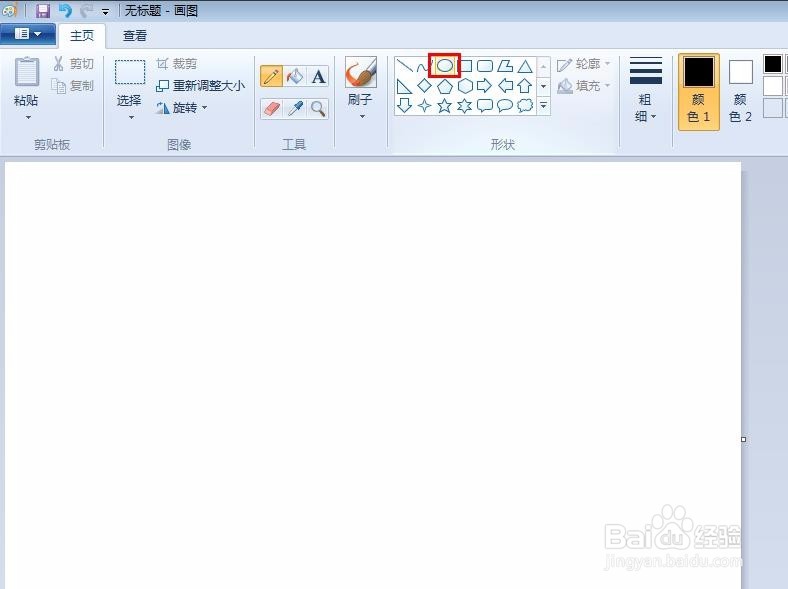788x589 pixels.
Task: Select the Color picker eyedropper tool
Action: click(294, 109)
